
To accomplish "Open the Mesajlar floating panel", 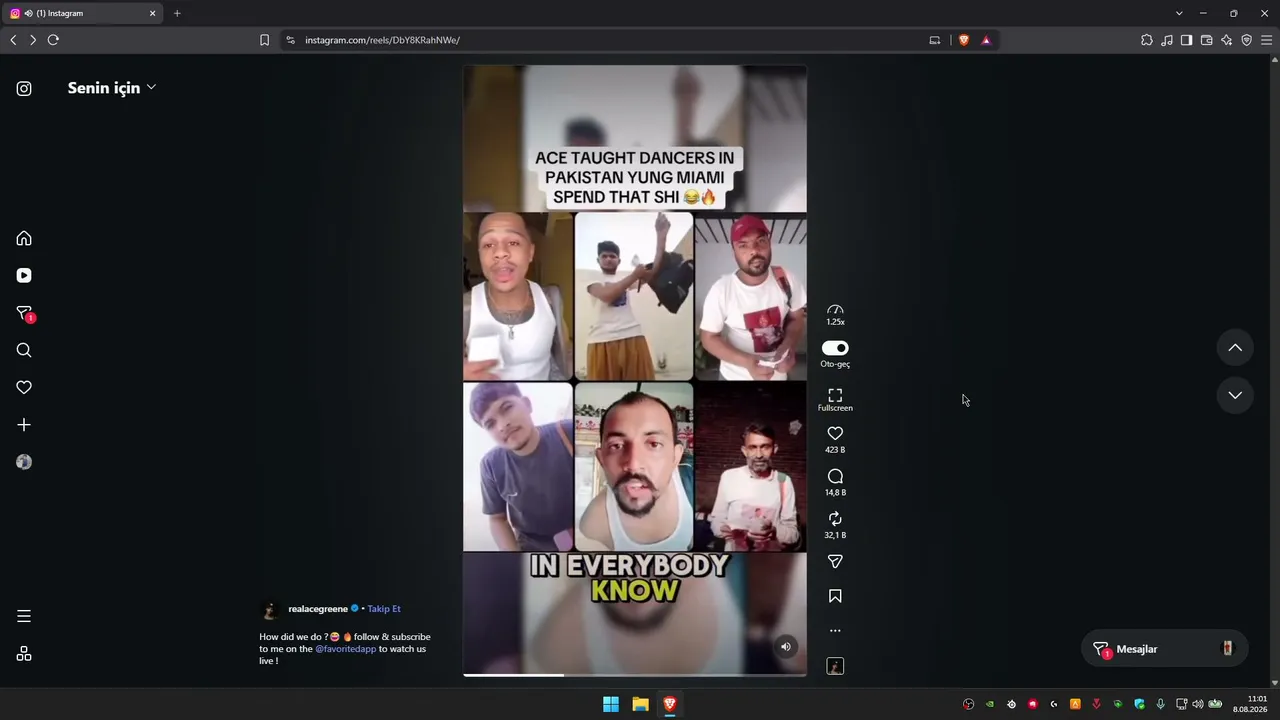I will click(1165, 649).
